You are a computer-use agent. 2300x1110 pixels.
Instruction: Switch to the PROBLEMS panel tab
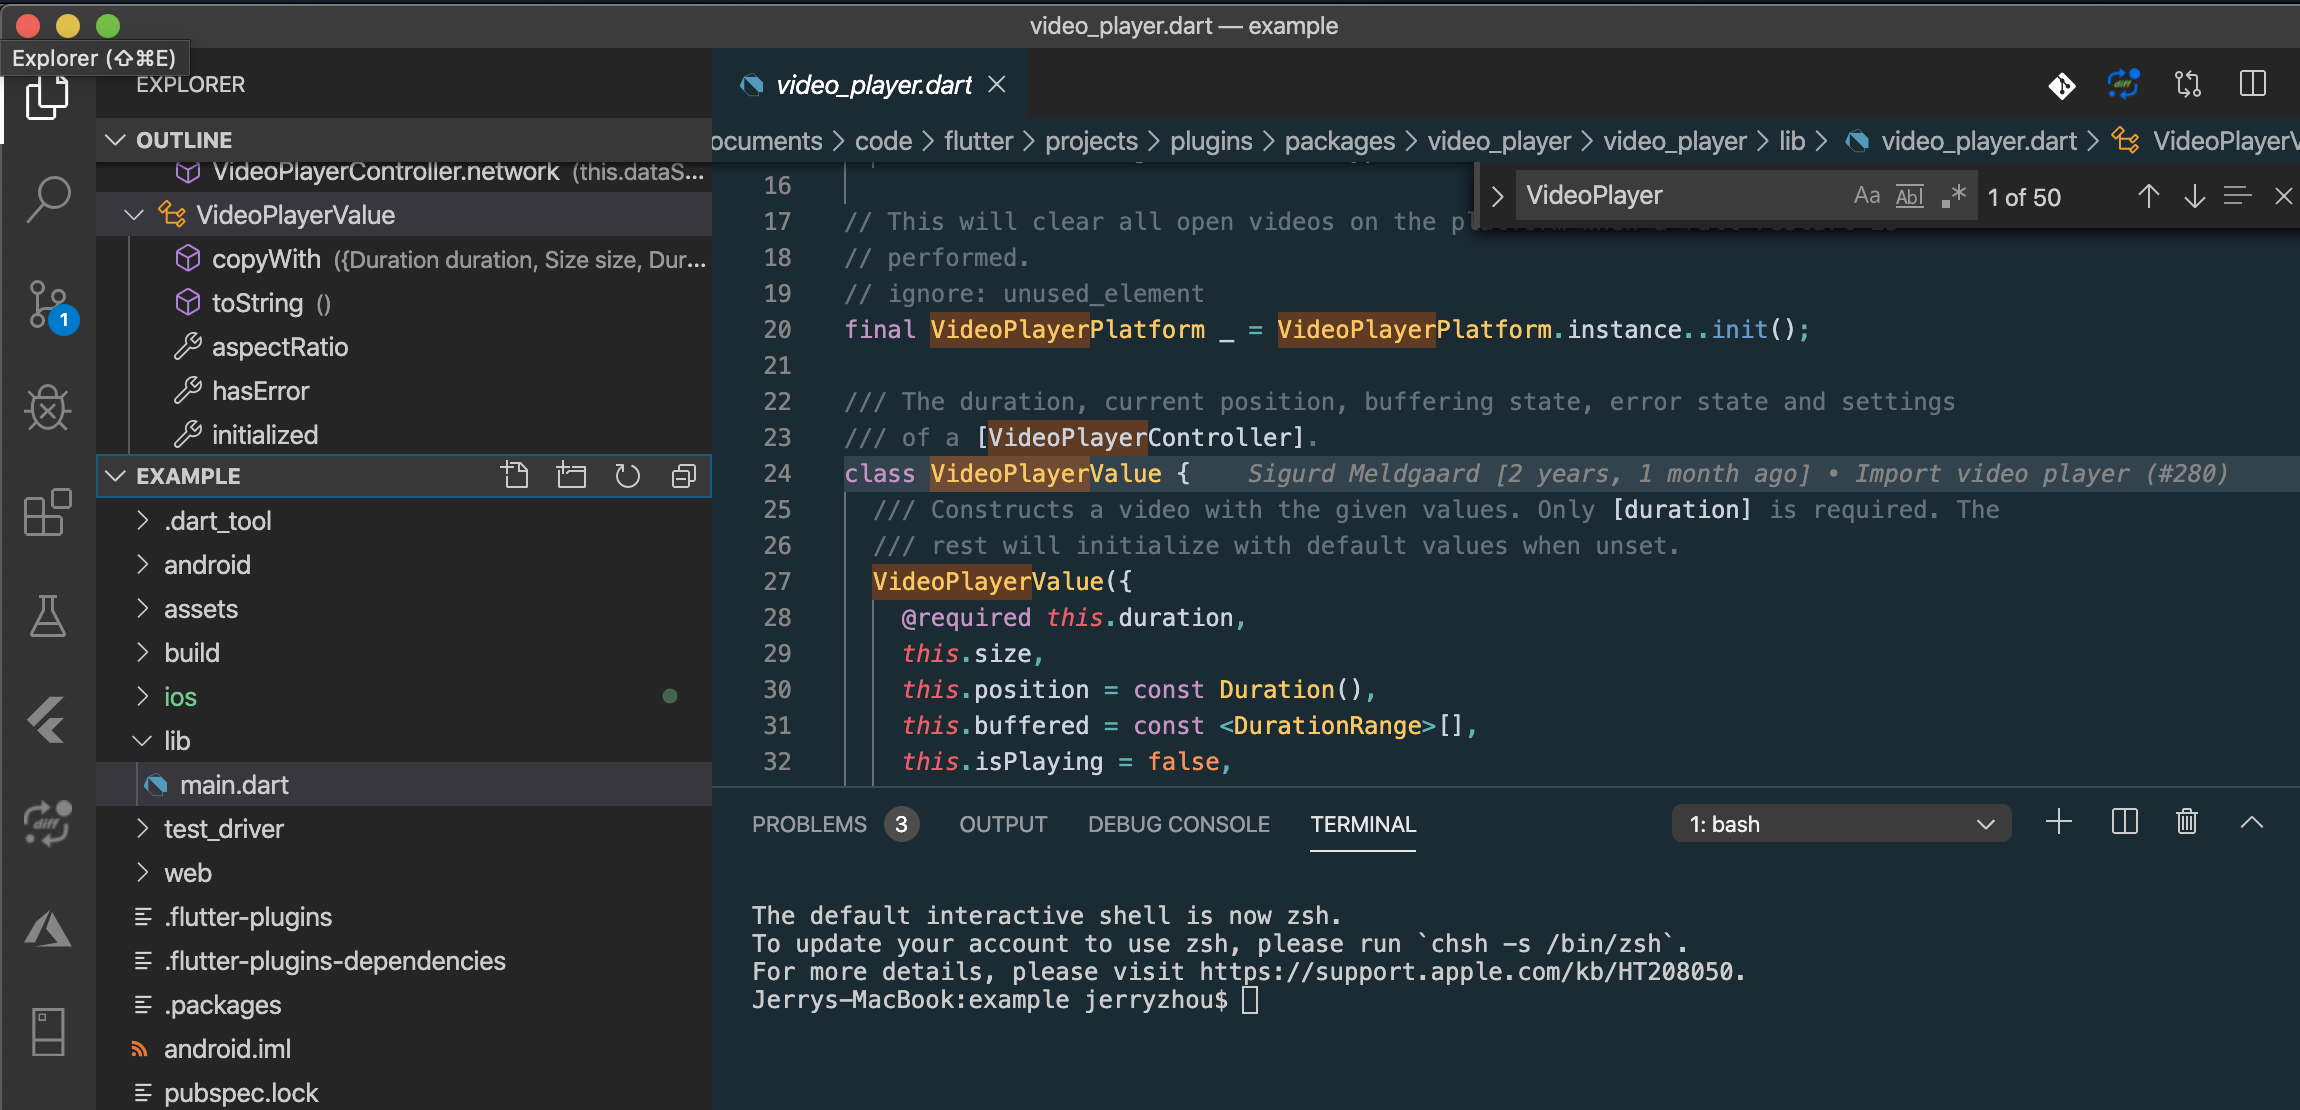pos(809,824)
